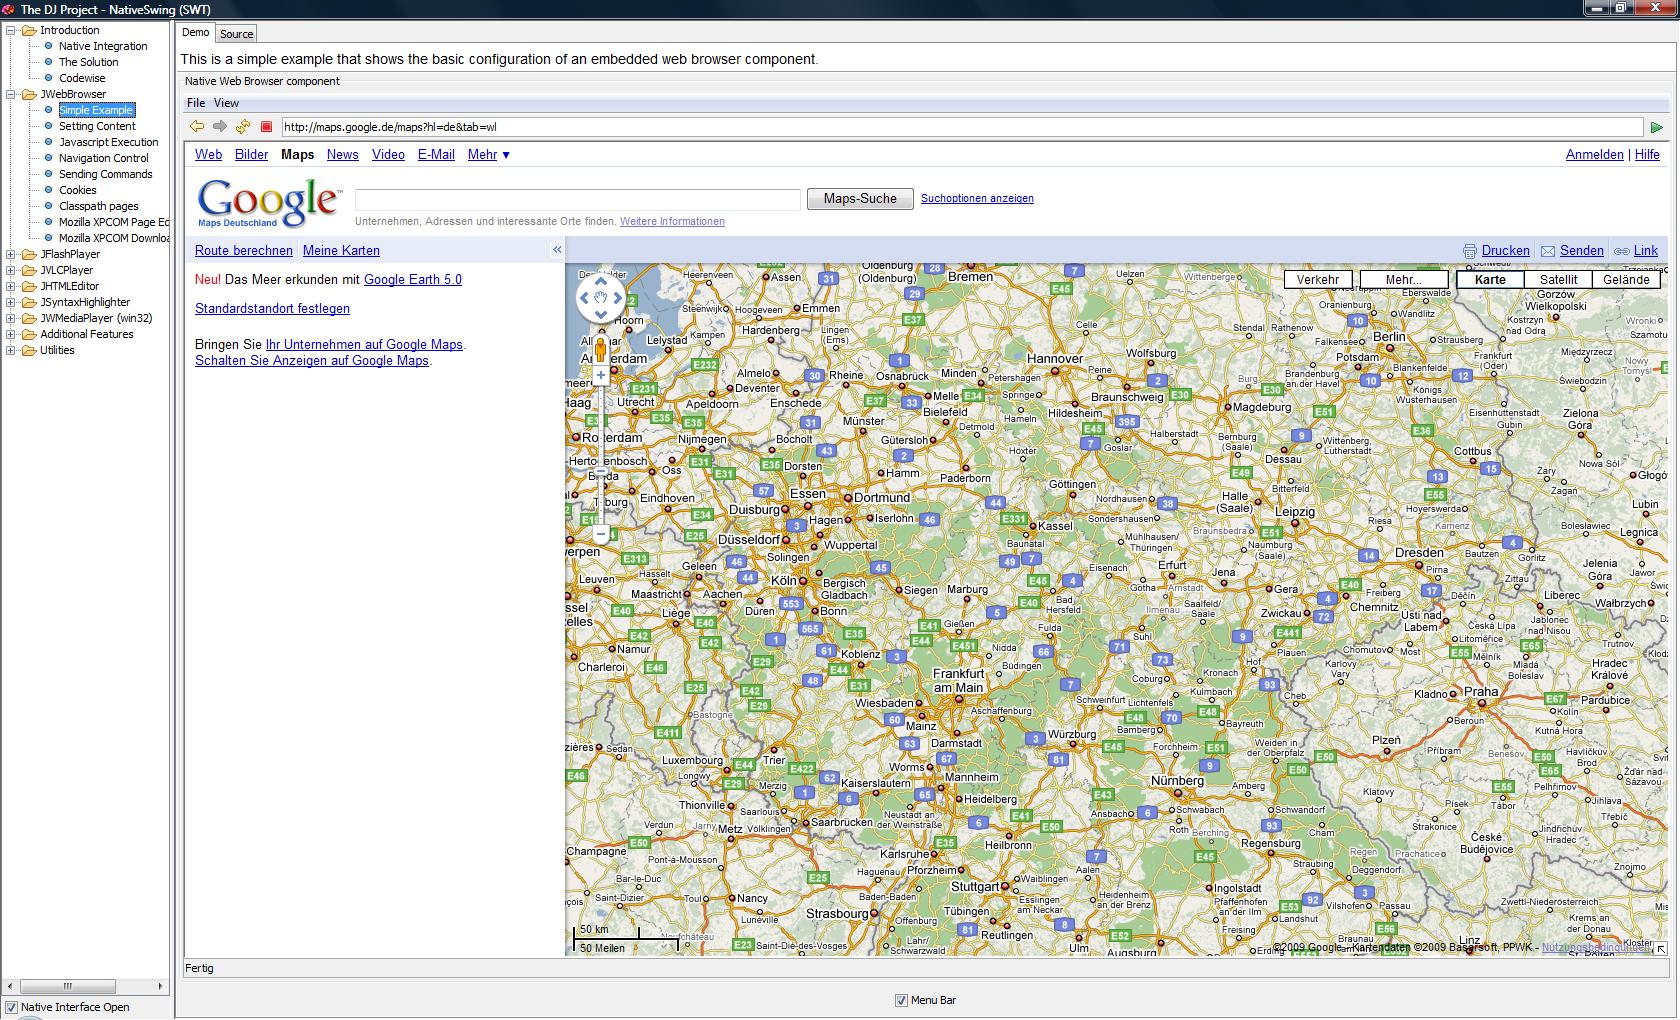Open the Route berechnen link
The image size is (1680, 1020).
244,251
